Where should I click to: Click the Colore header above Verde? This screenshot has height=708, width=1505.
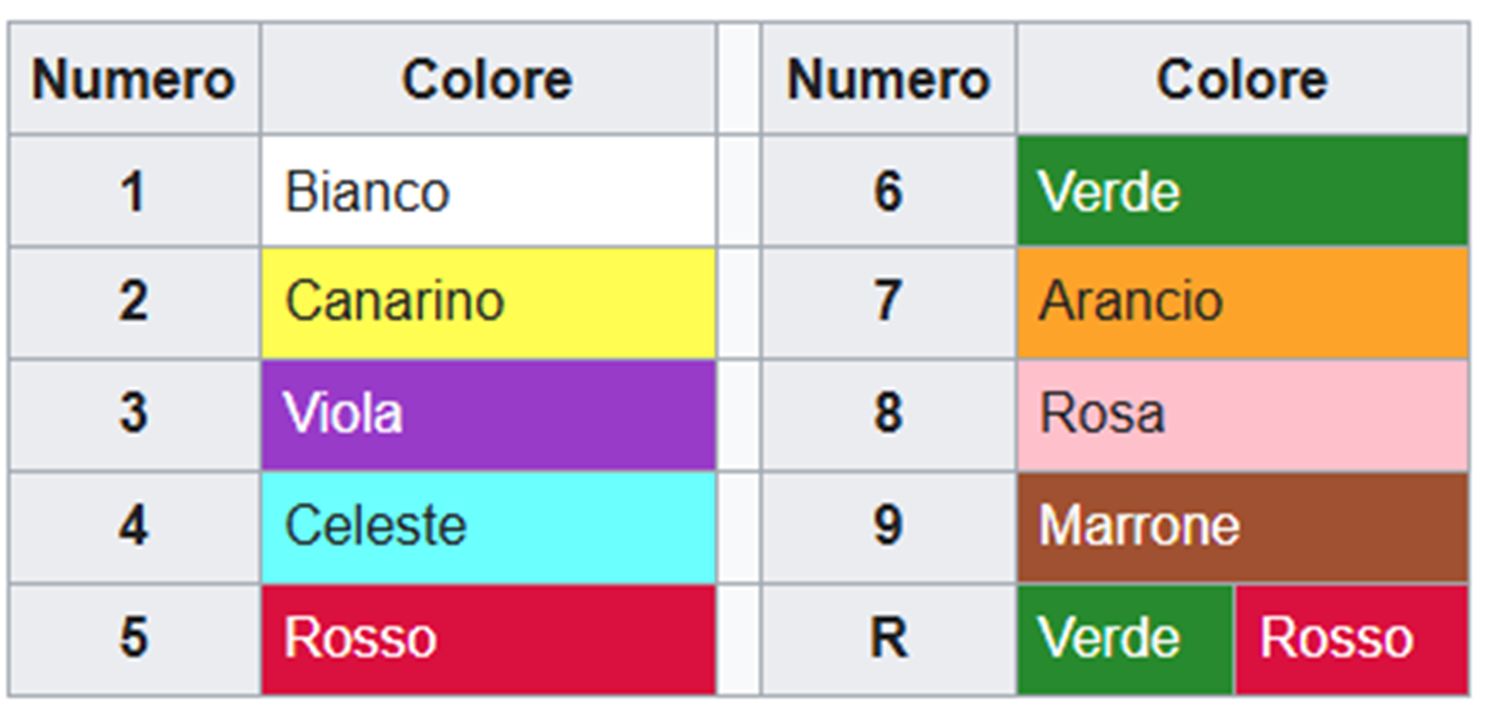click(1242, 79)
